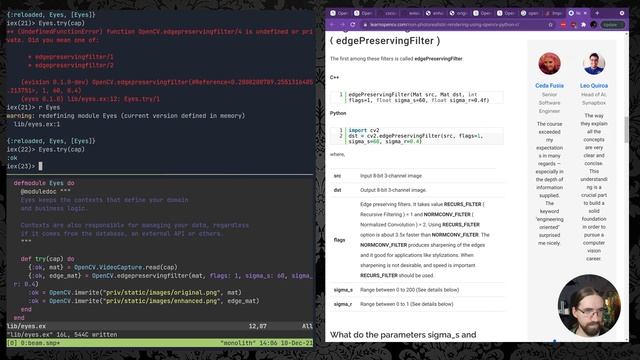Viewport: 640px width, 360px height.
Task: Click the 'Python' code label
Action: coord(338,113)
